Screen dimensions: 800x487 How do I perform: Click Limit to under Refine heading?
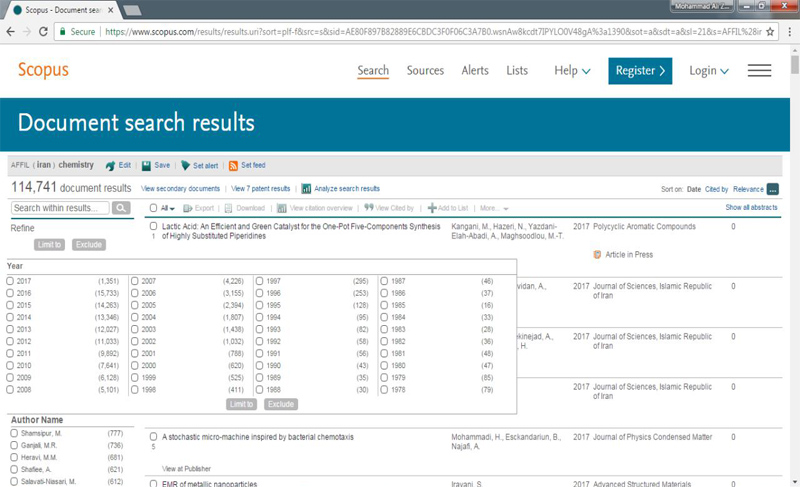tap(49, 245)
